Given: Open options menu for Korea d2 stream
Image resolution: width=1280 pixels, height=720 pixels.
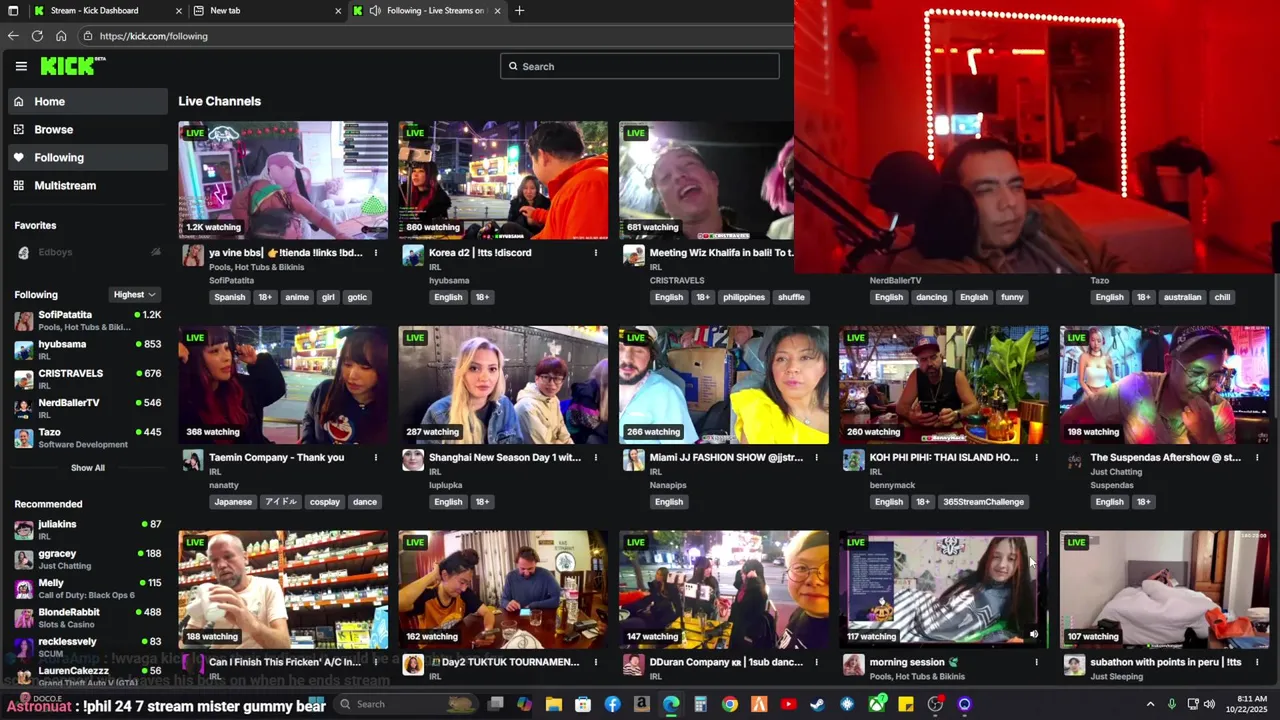Looking at the screenshot, I should (596, 253).
